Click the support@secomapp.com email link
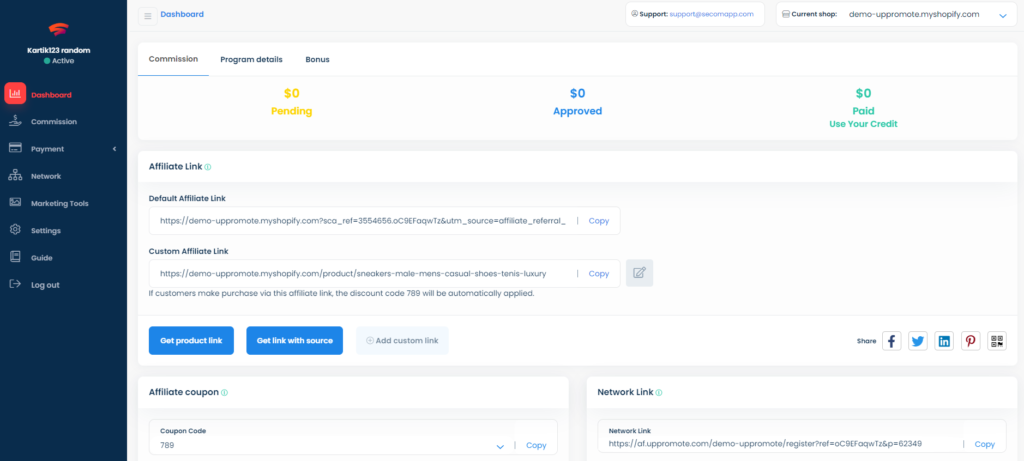 (712, 14)
